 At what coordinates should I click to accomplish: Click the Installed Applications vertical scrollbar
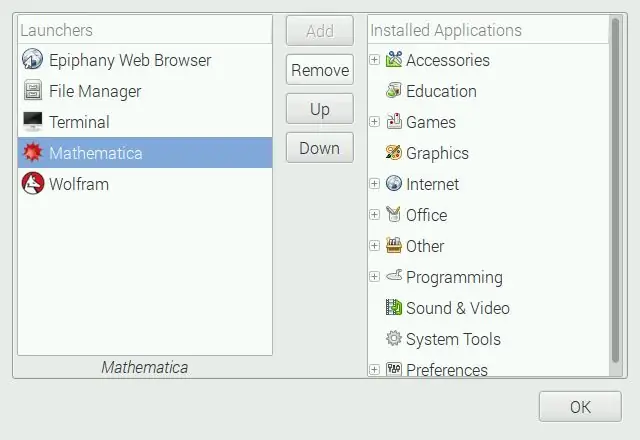click(616, 190)
